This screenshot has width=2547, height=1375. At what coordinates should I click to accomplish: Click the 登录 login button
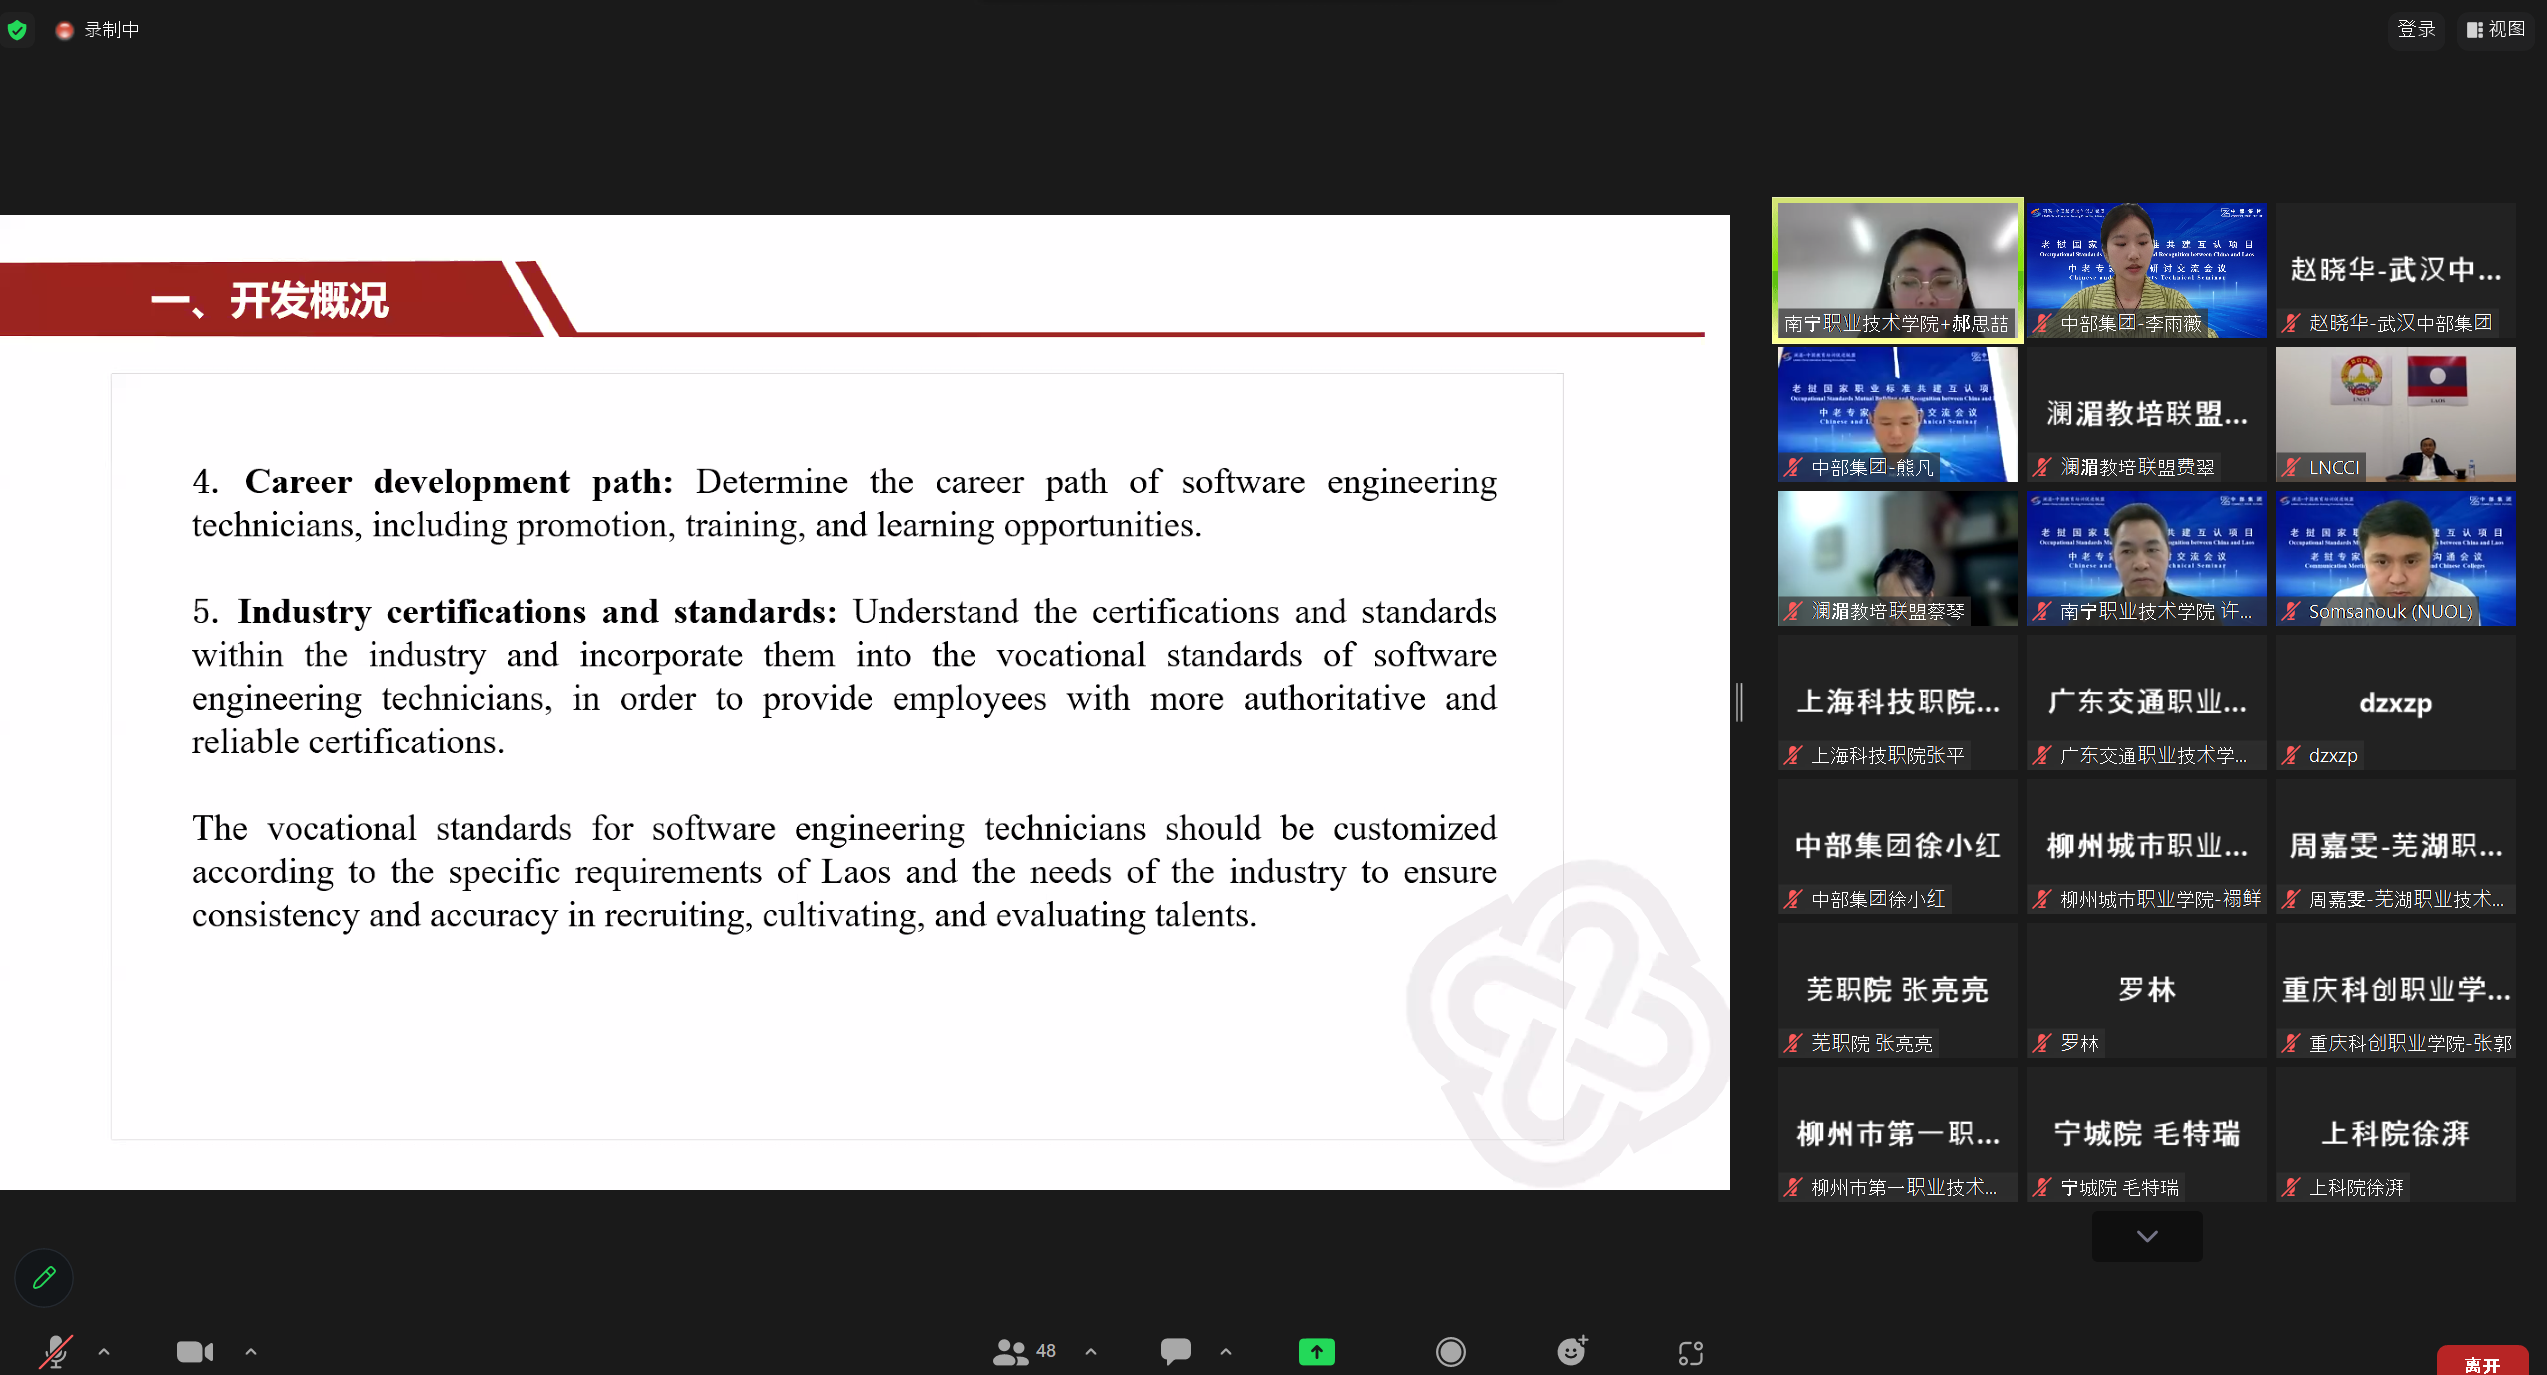pyautogui.click(x=2416, y=29)
